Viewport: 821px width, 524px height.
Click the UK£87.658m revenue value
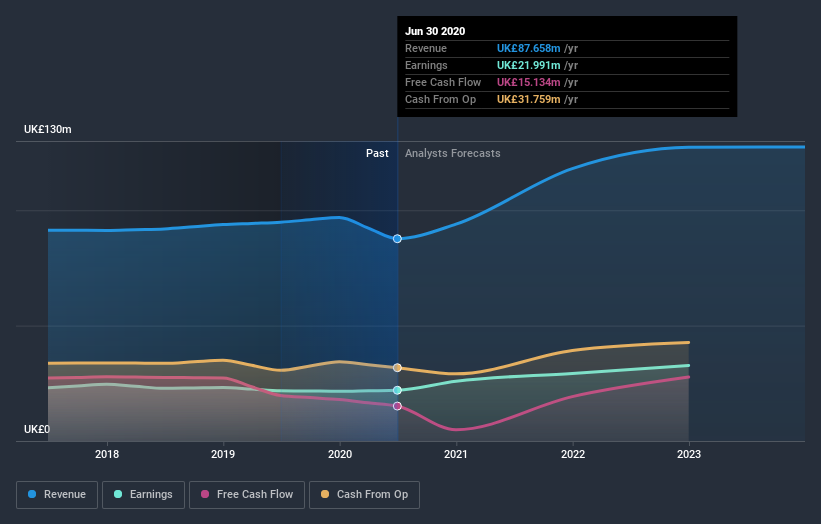[528, 48]
